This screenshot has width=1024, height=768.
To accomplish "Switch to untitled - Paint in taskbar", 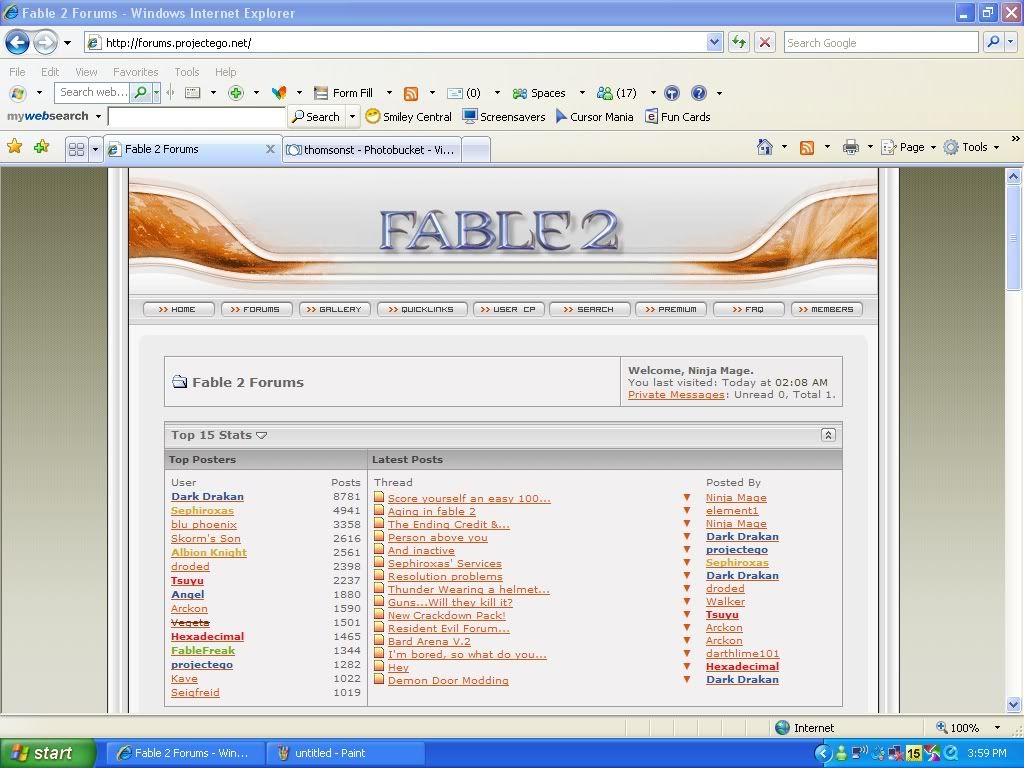I will click(x=345, y=753).
